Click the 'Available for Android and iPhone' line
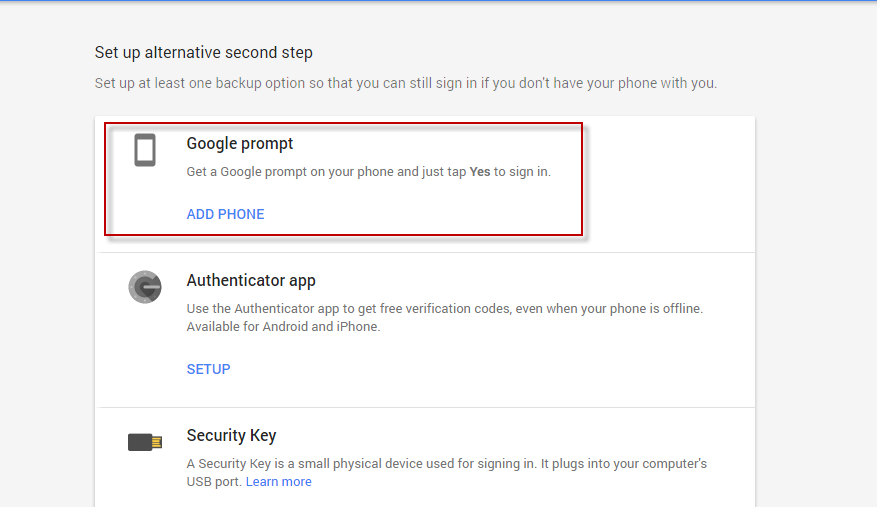 tap(283, 327)
